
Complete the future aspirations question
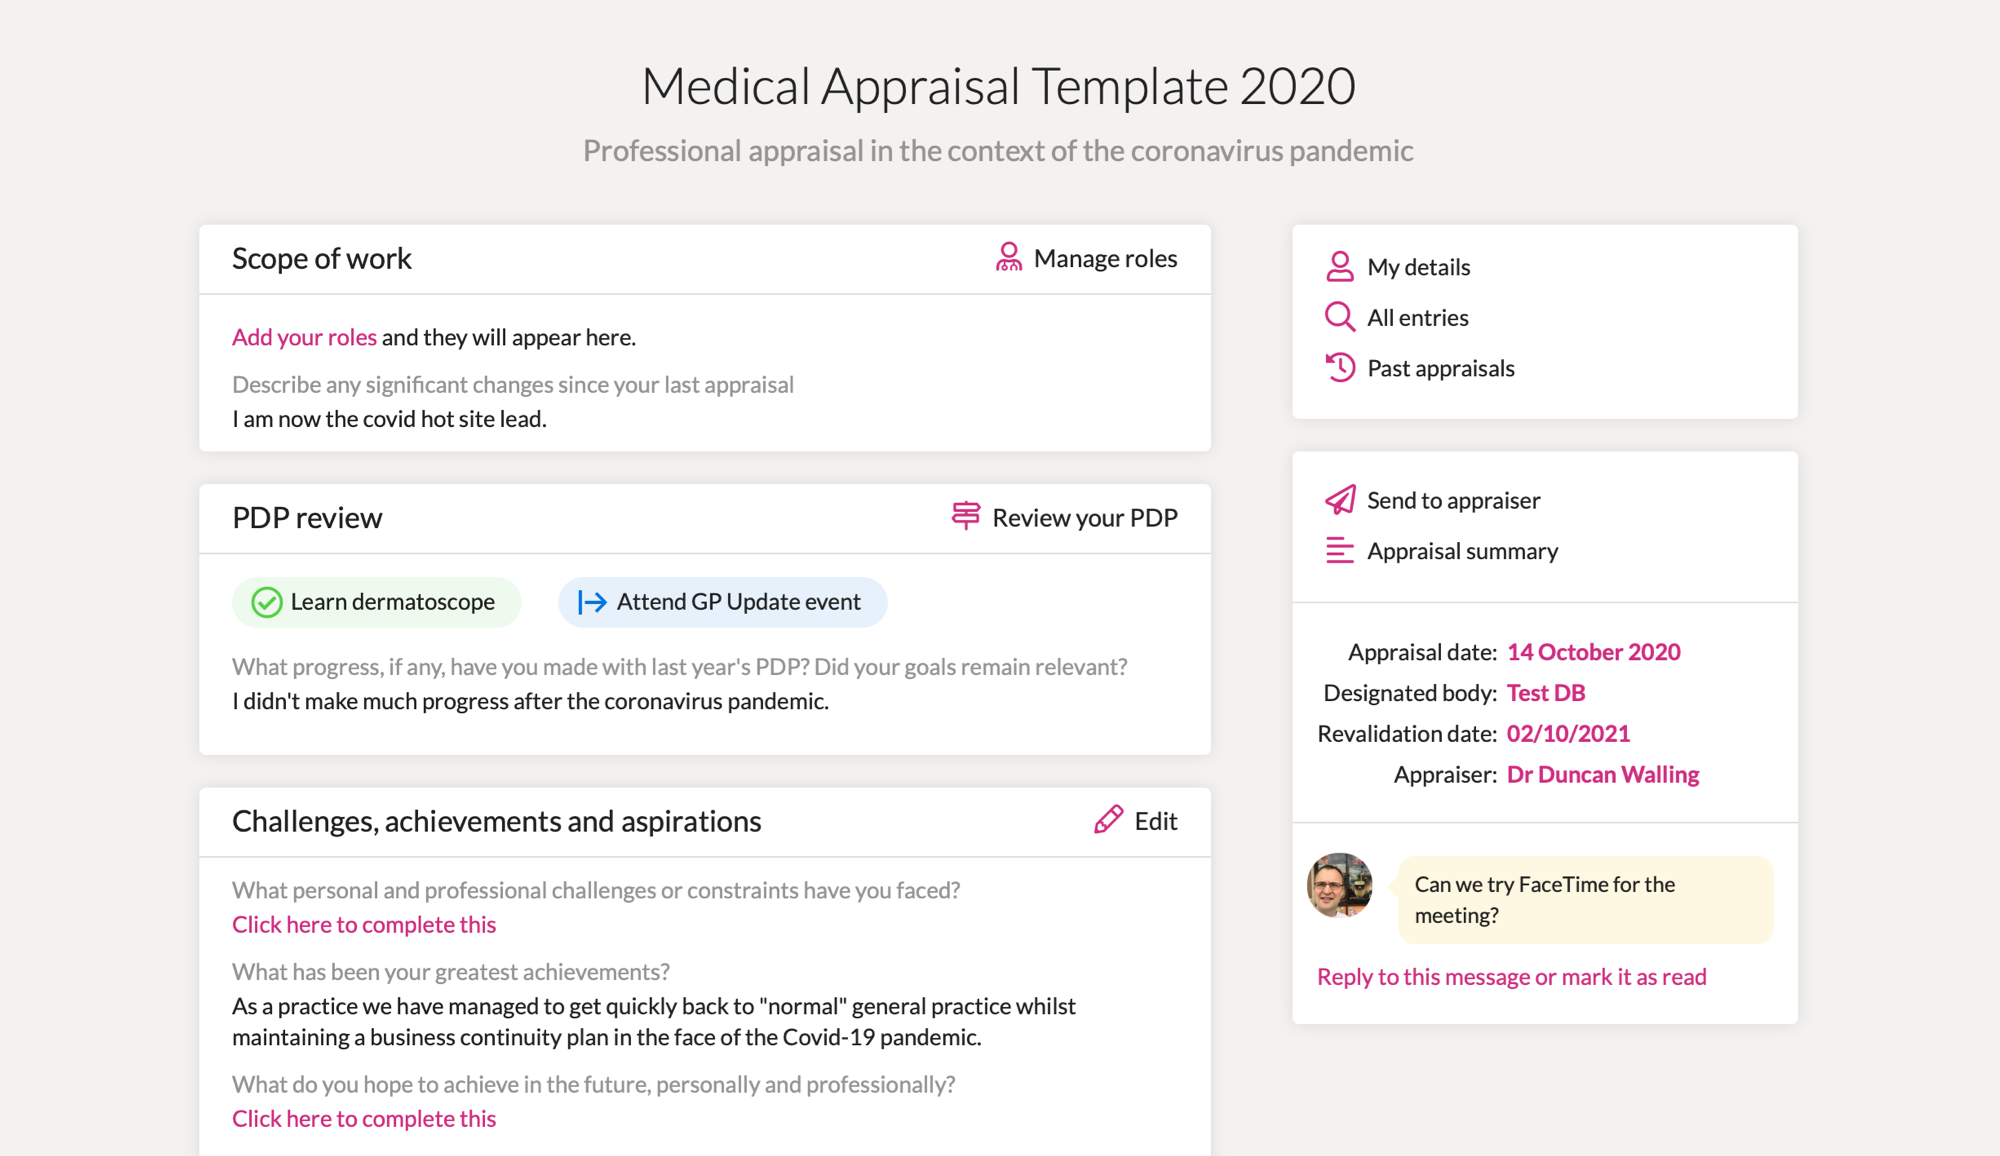tap(364, 1118)
